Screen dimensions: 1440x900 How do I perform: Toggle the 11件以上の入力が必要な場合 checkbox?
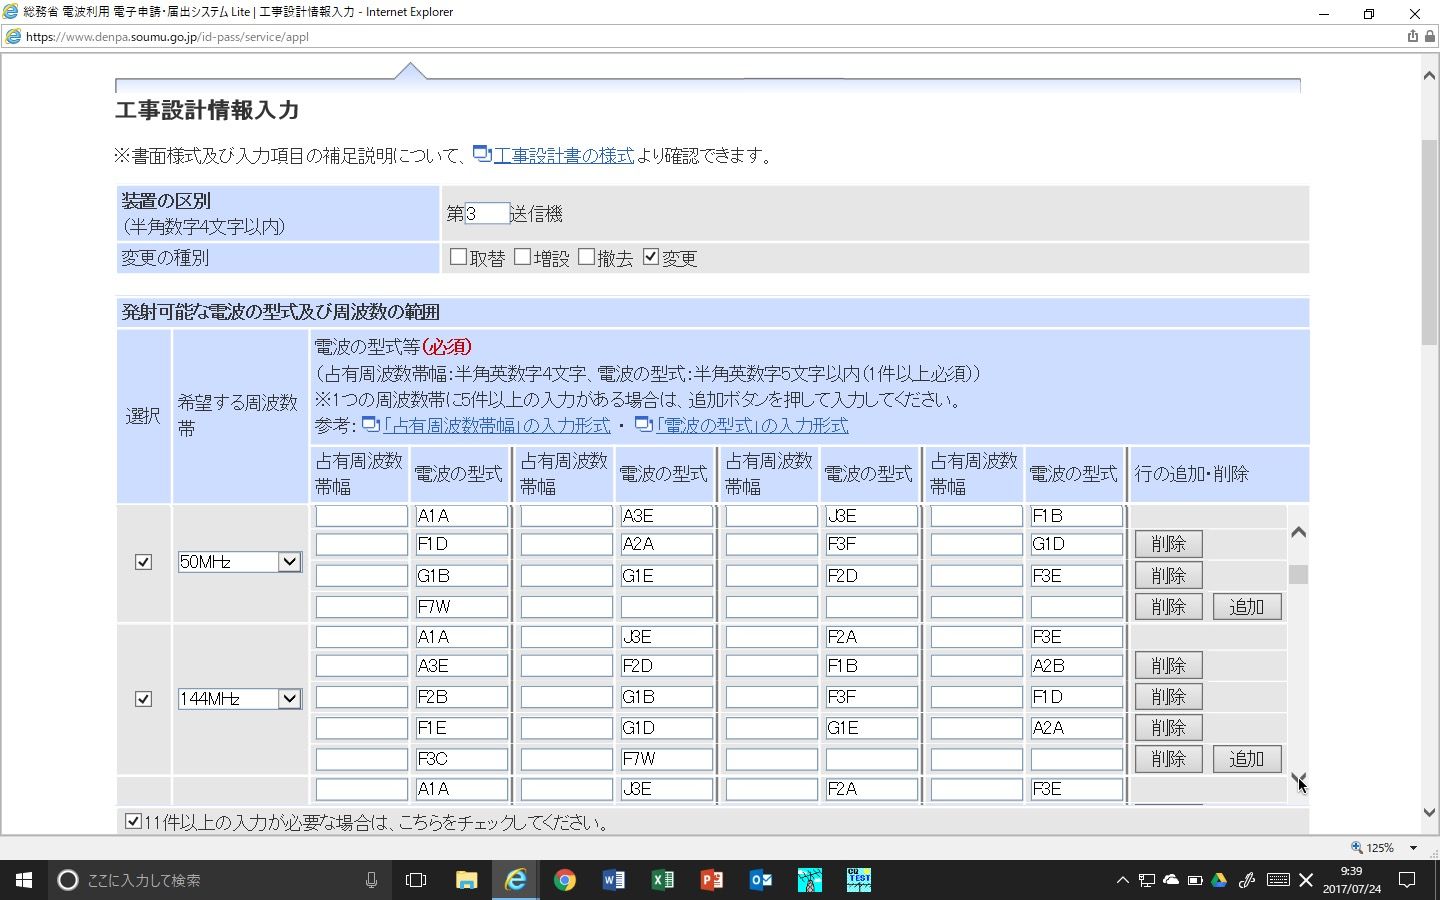(133, 822)
